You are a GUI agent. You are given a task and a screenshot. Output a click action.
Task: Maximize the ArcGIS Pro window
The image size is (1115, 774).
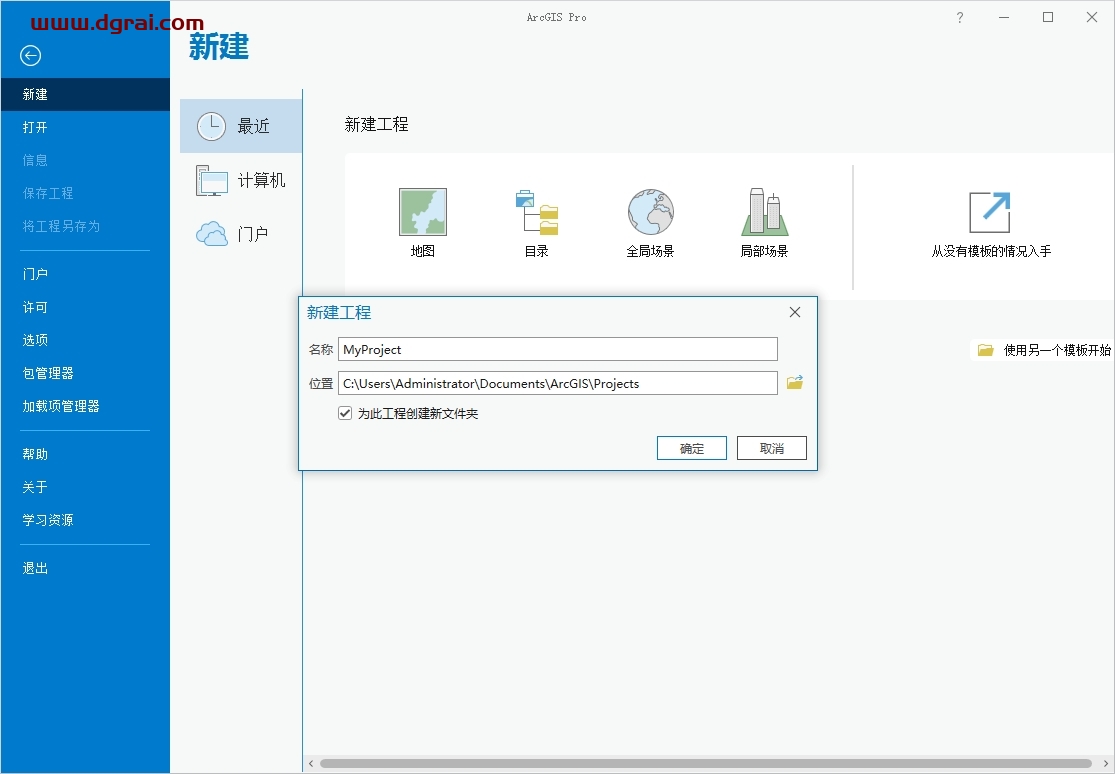click(x=1048, y=17)
